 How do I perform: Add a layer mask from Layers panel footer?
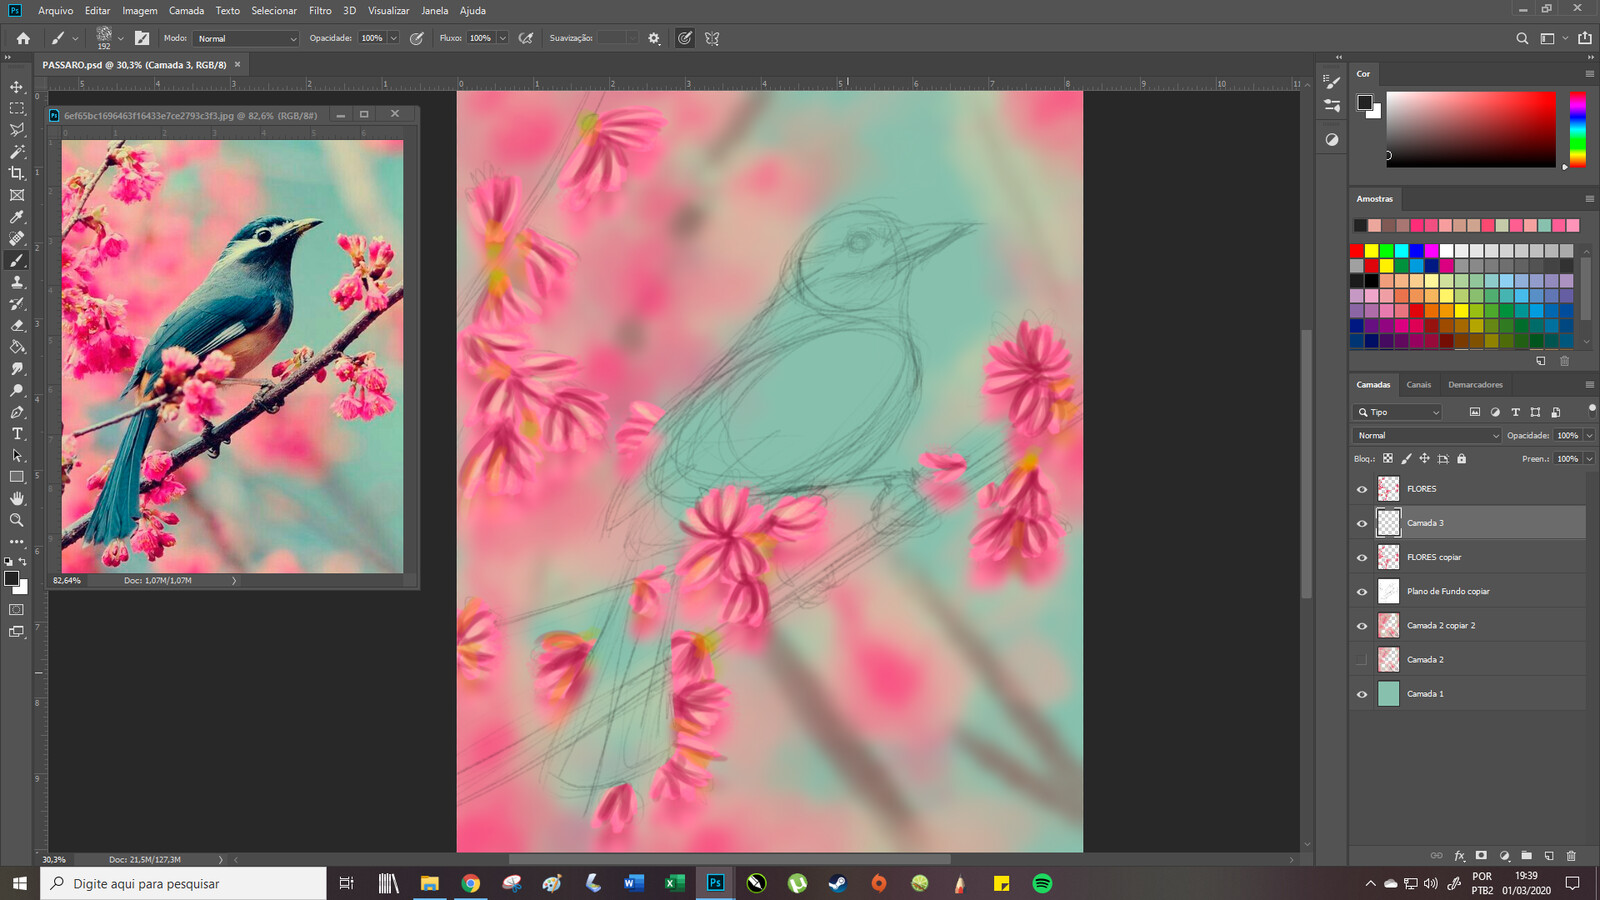pos(1481,856)
